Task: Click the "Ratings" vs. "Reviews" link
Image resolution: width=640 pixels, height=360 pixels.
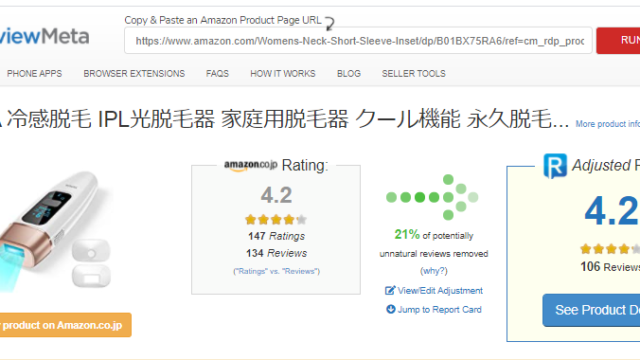Action: (x=276, y=271)
